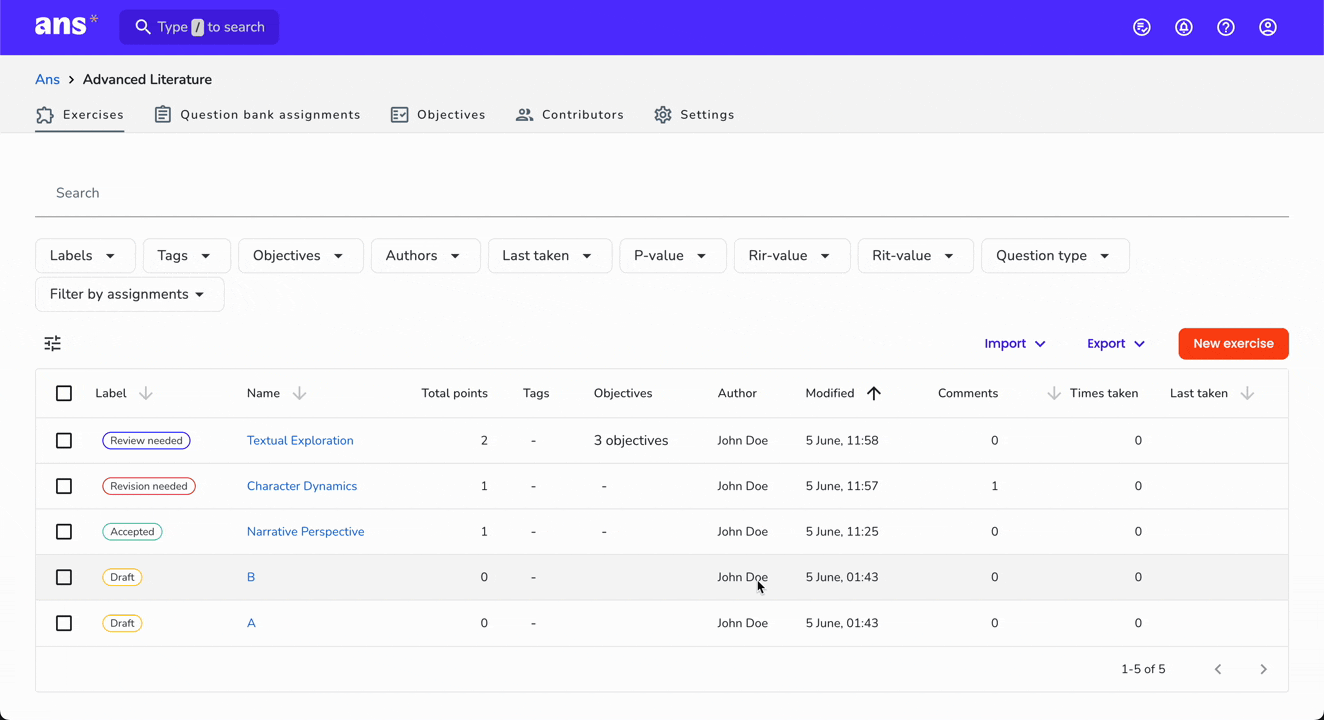Click the Total points column header
The image size is (1324, 720).
455,393
